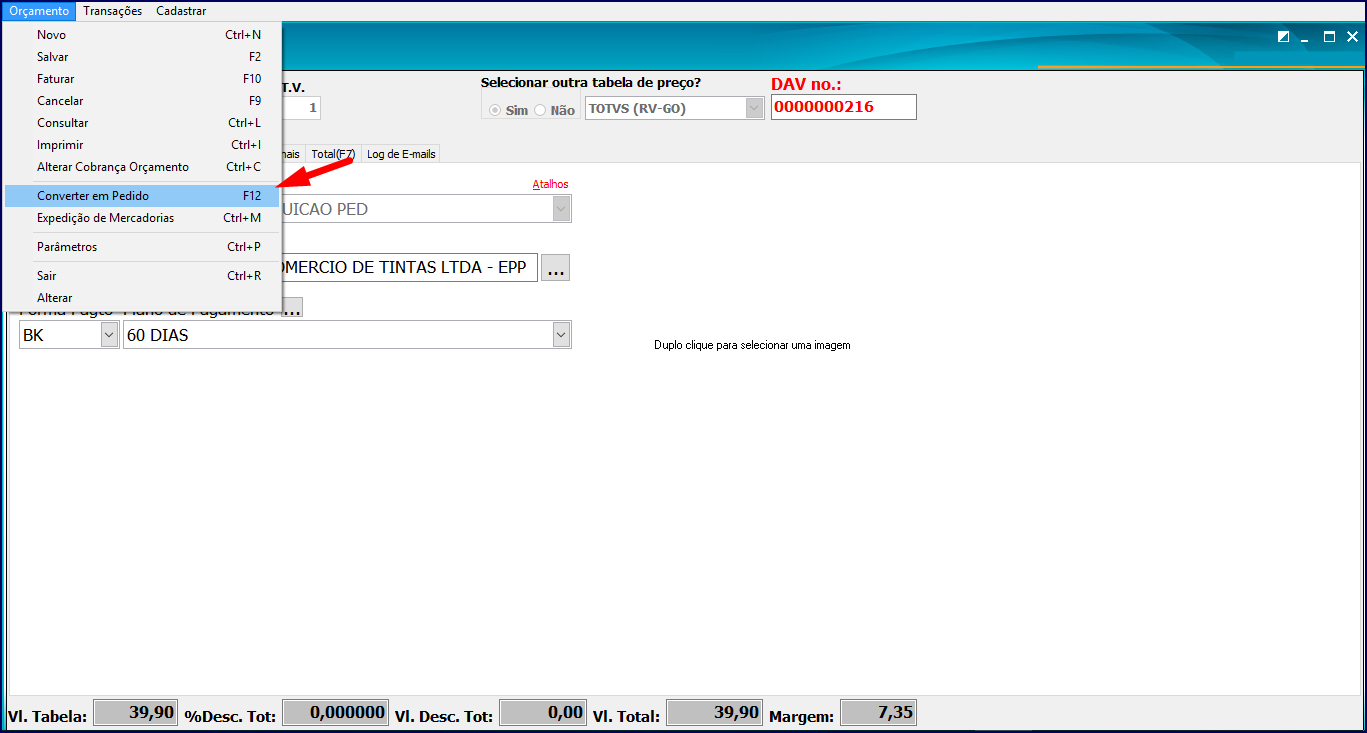Image resolution: width=1367 pixels, height=733 pixels.
Task: Select Faturar menu entry
Action: coord(142,79)
